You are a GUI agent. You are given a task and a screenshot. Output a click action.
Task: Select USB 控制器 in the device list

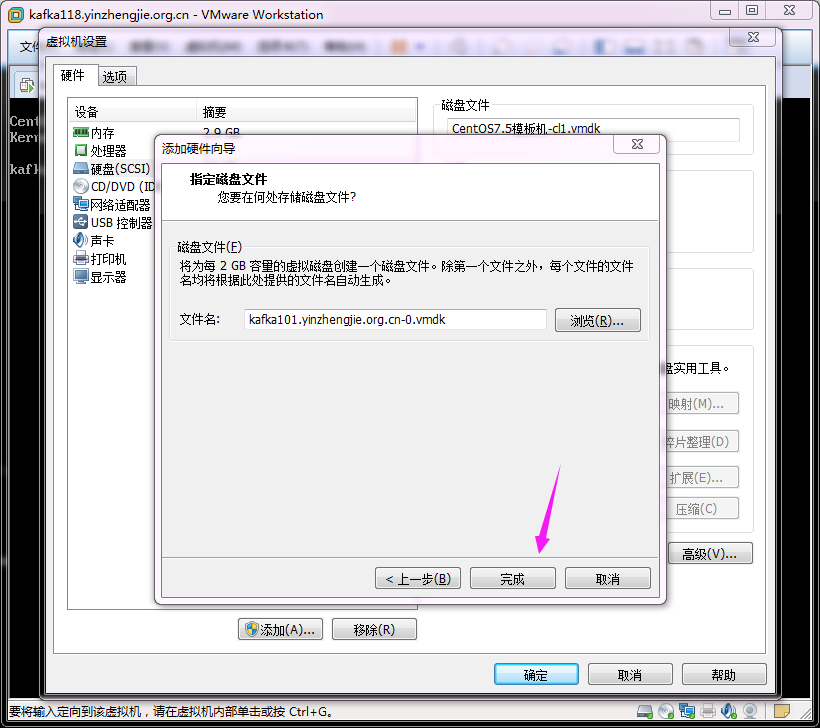pyautogui.click(x=121, y=223)
